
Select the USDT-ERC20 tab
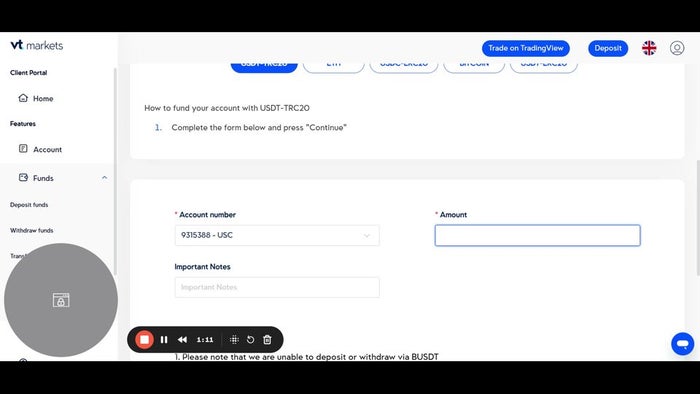coord(543,66)
